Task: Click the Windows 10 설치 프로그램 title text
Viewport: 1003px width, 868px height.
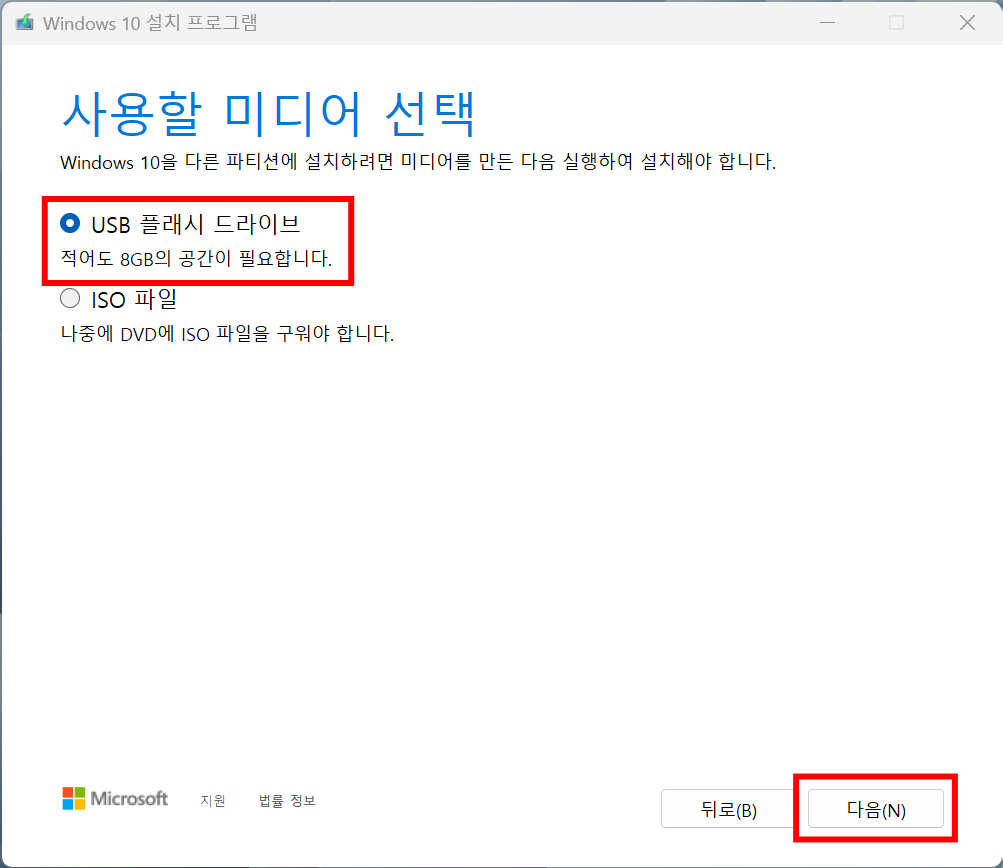Action: click(x=150, y=23)
